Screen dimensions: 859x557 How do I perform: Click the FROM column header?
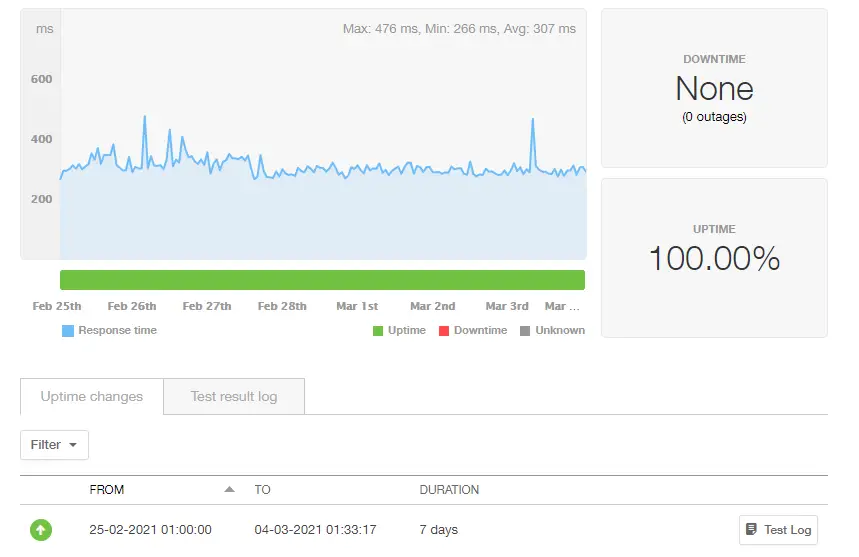coord(106,490)
